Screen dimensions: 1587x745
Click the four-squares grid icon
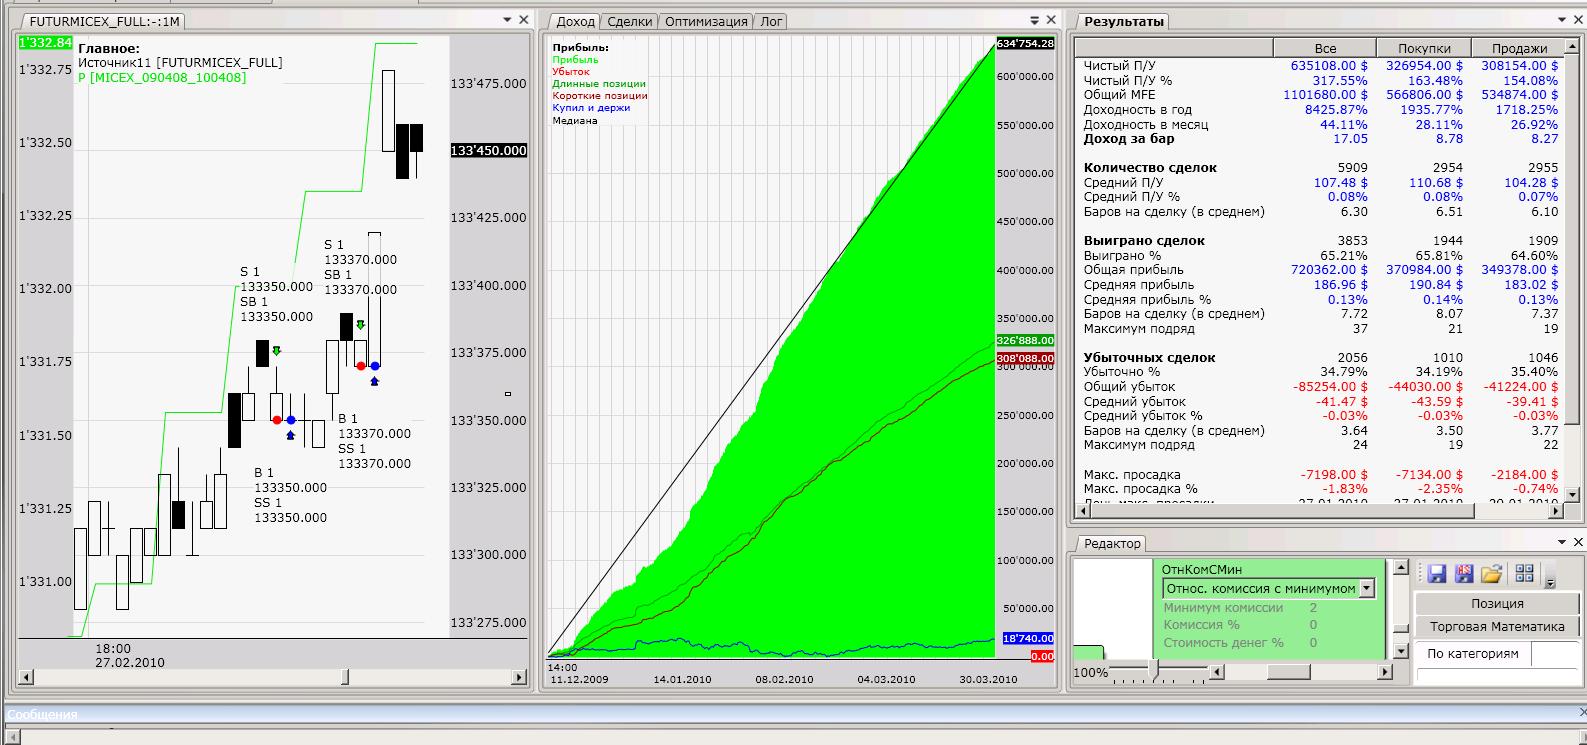1524,573
